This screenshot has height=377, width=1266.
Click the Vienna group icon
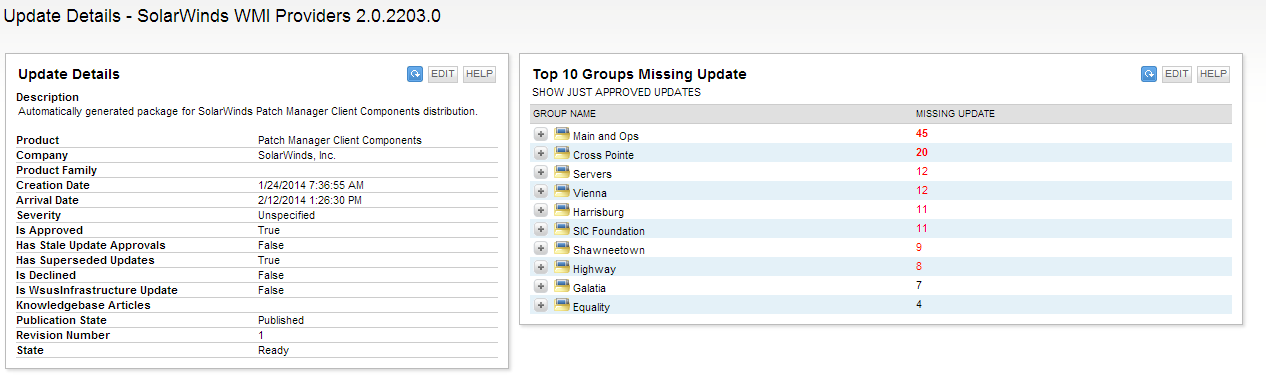[x=561, y=192]
